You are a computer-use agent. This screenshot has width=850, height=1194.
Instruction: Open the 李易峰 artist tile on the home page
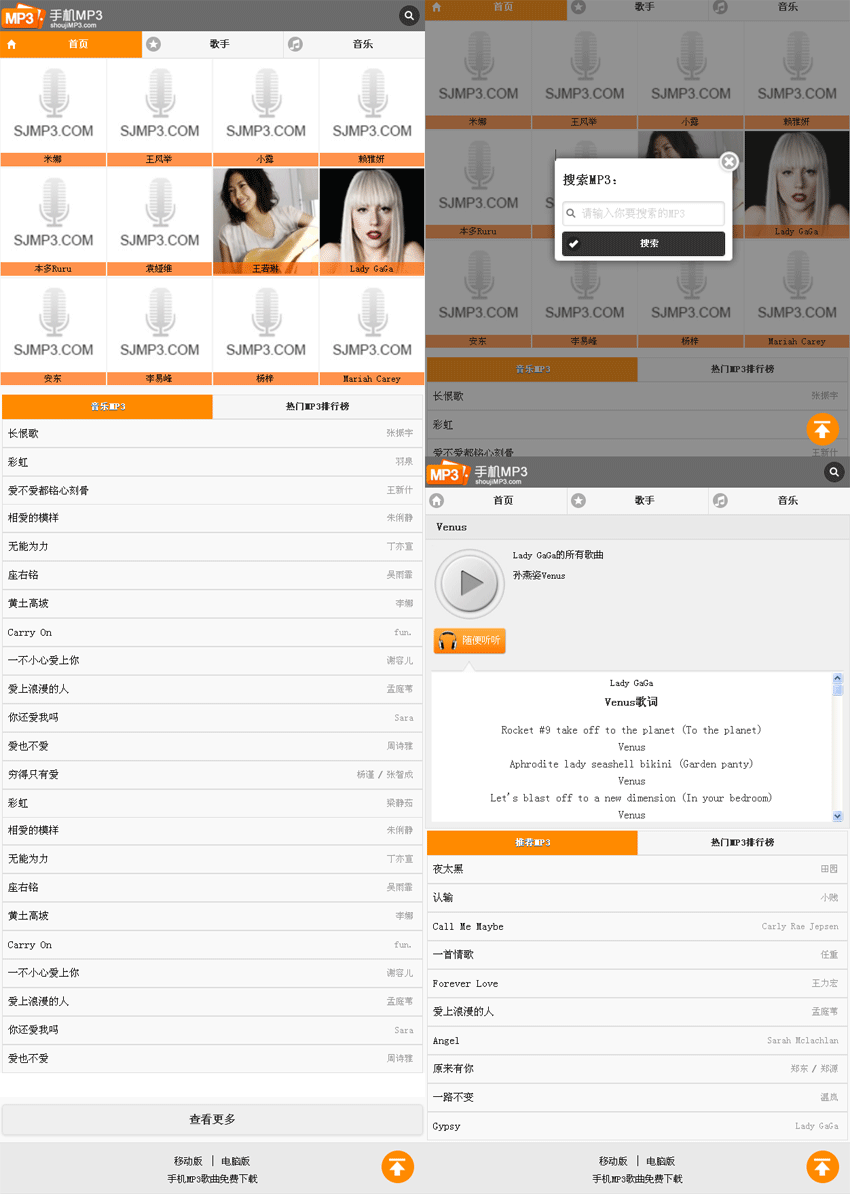pos(159,331)
